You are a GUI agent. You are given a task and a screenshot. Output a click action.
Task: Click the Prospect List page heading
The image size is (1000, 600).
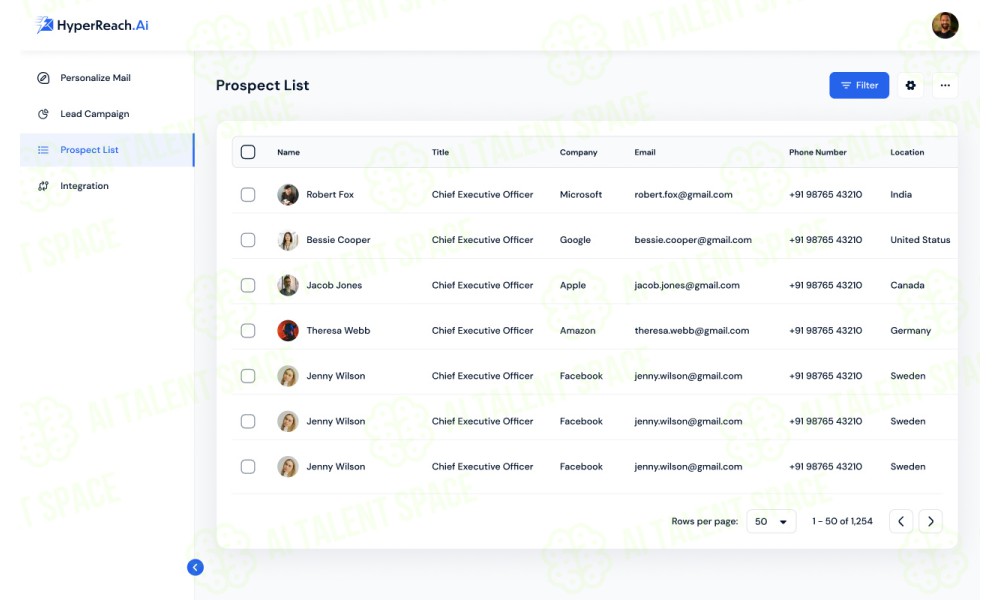coord(262,85)
